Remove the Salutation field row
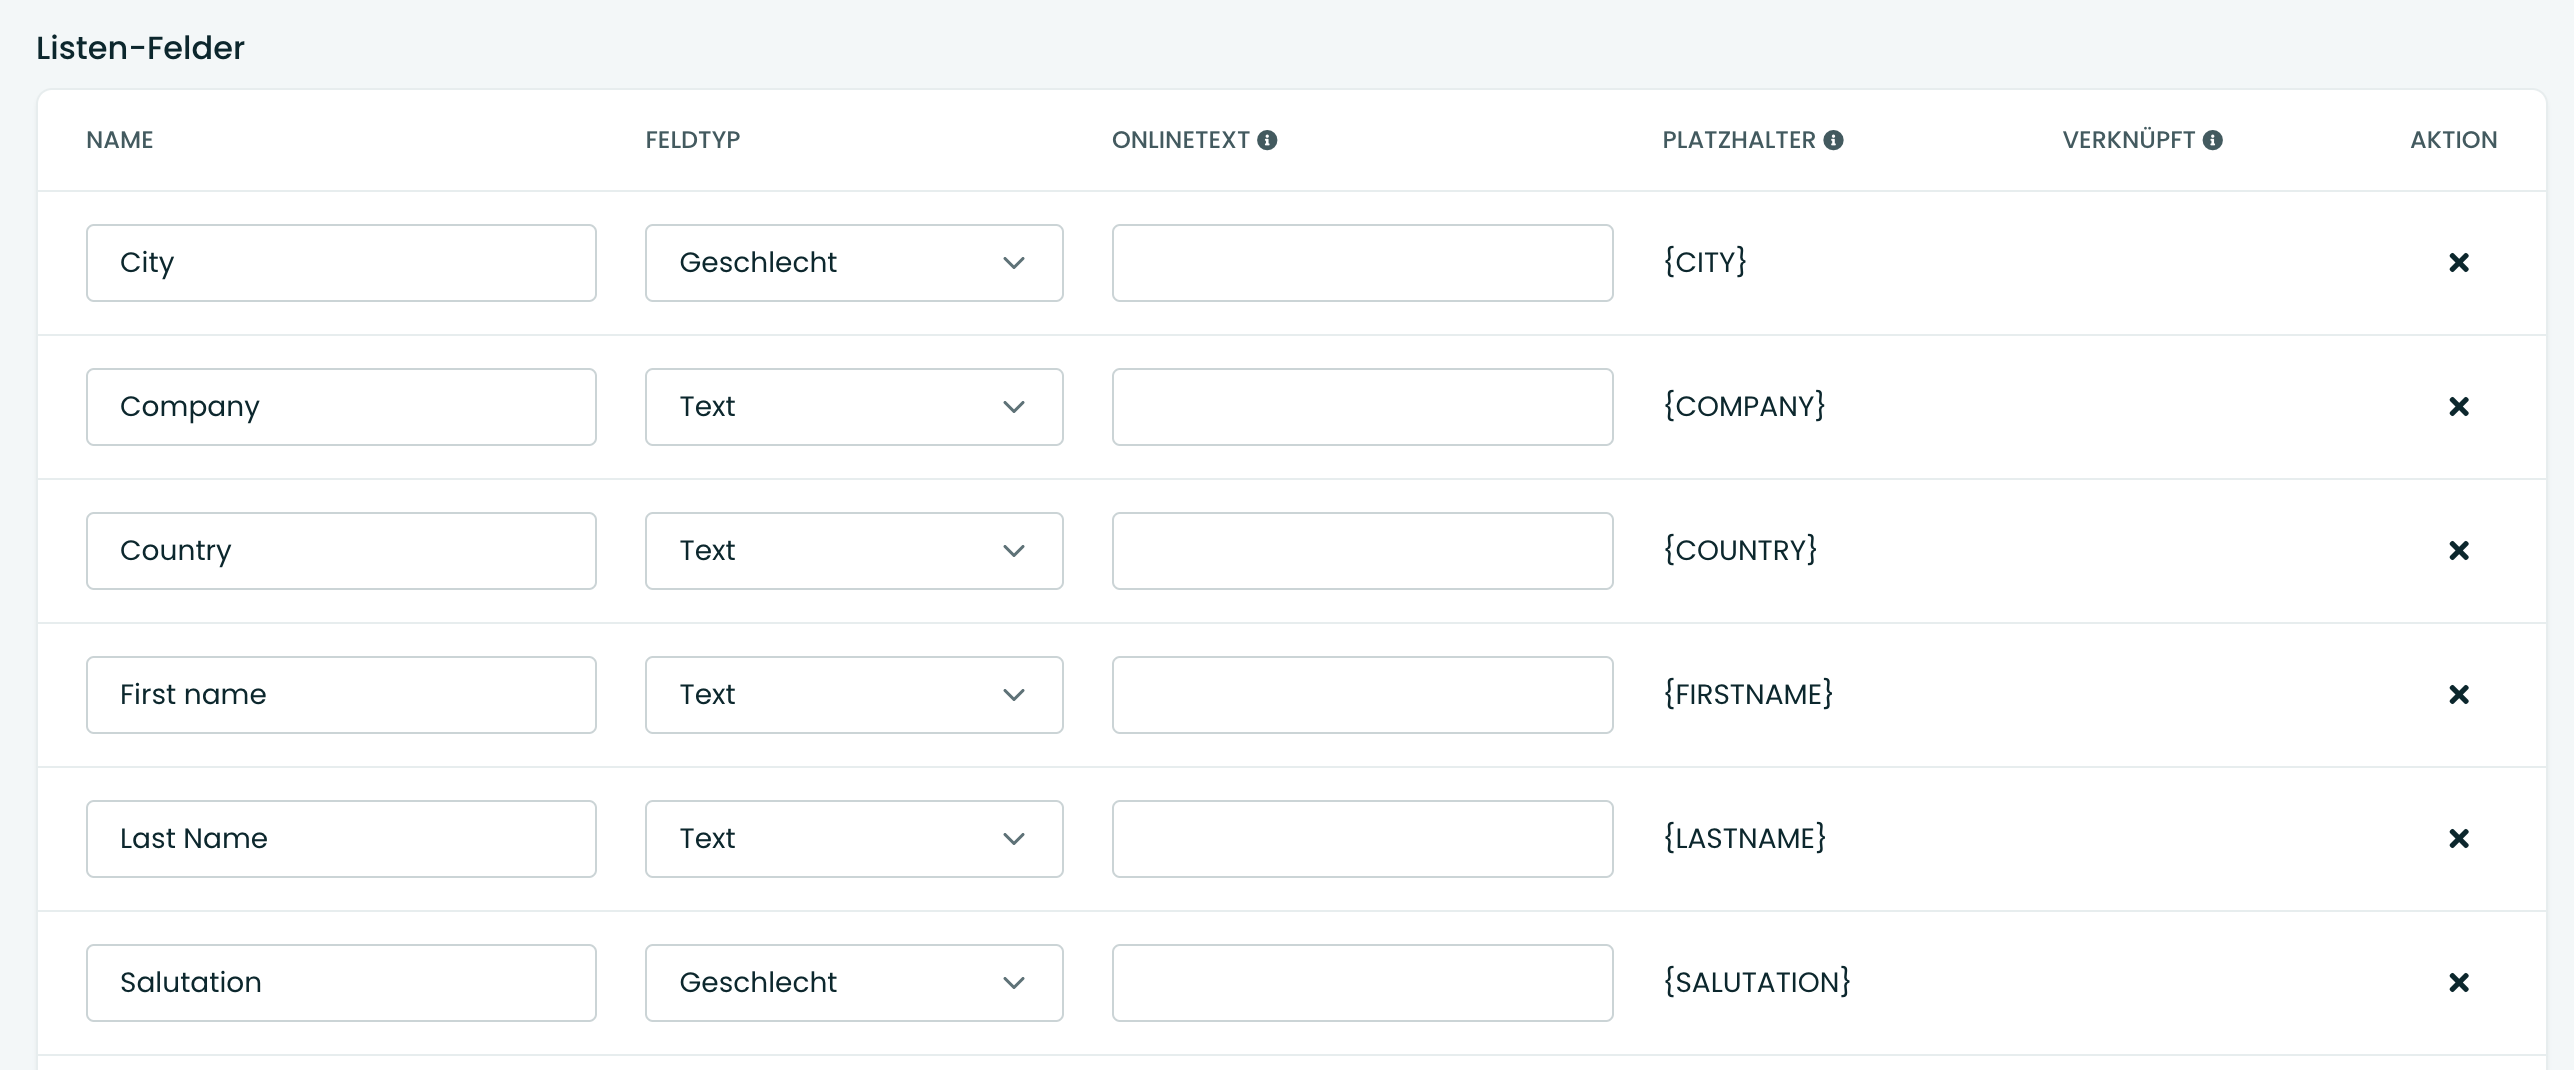 tap(2458, 983)
